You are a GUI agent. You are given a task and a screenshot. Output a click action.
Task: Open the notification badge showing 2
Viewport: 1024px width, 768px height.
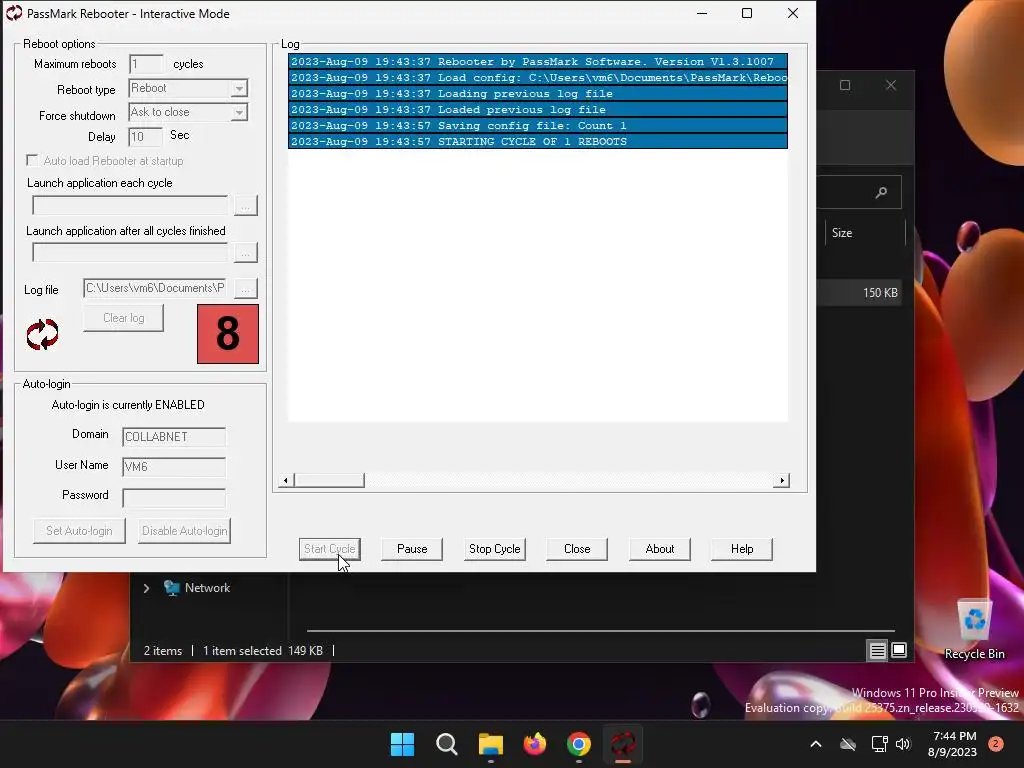coord(996,744)
